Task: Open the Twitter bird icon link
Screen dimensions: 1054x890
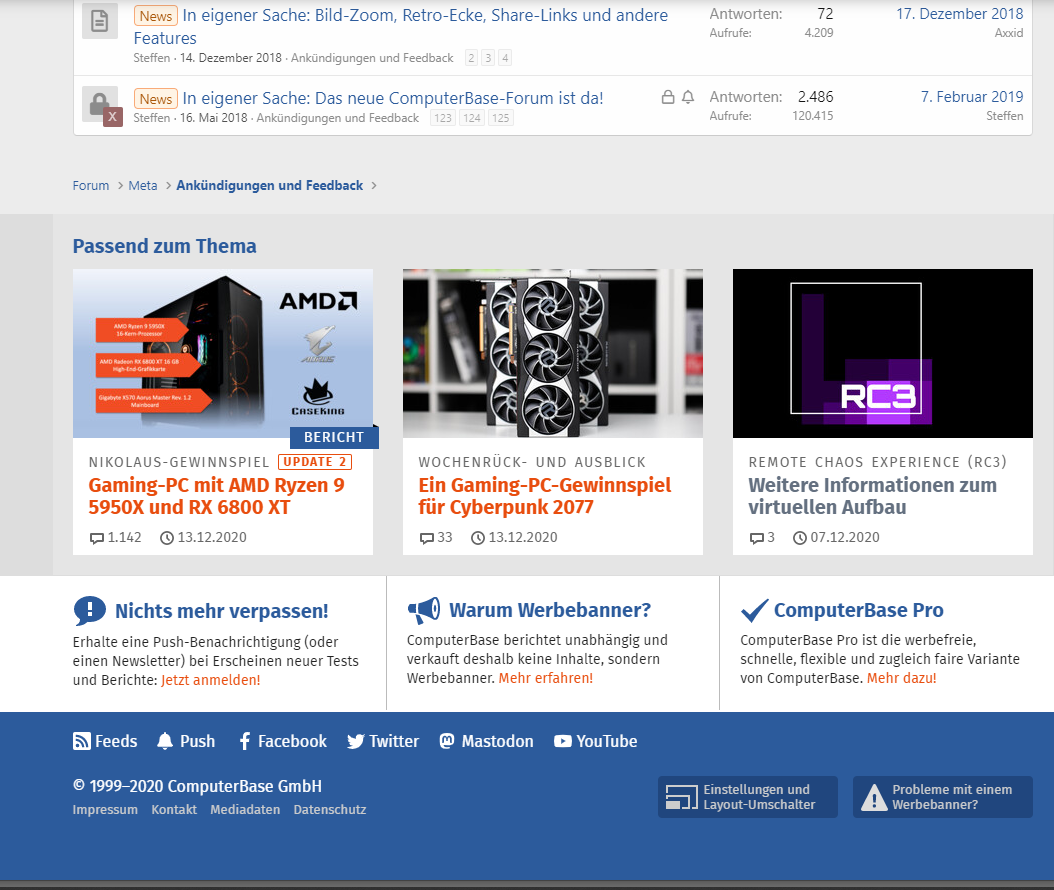Action: coord(356,741)
